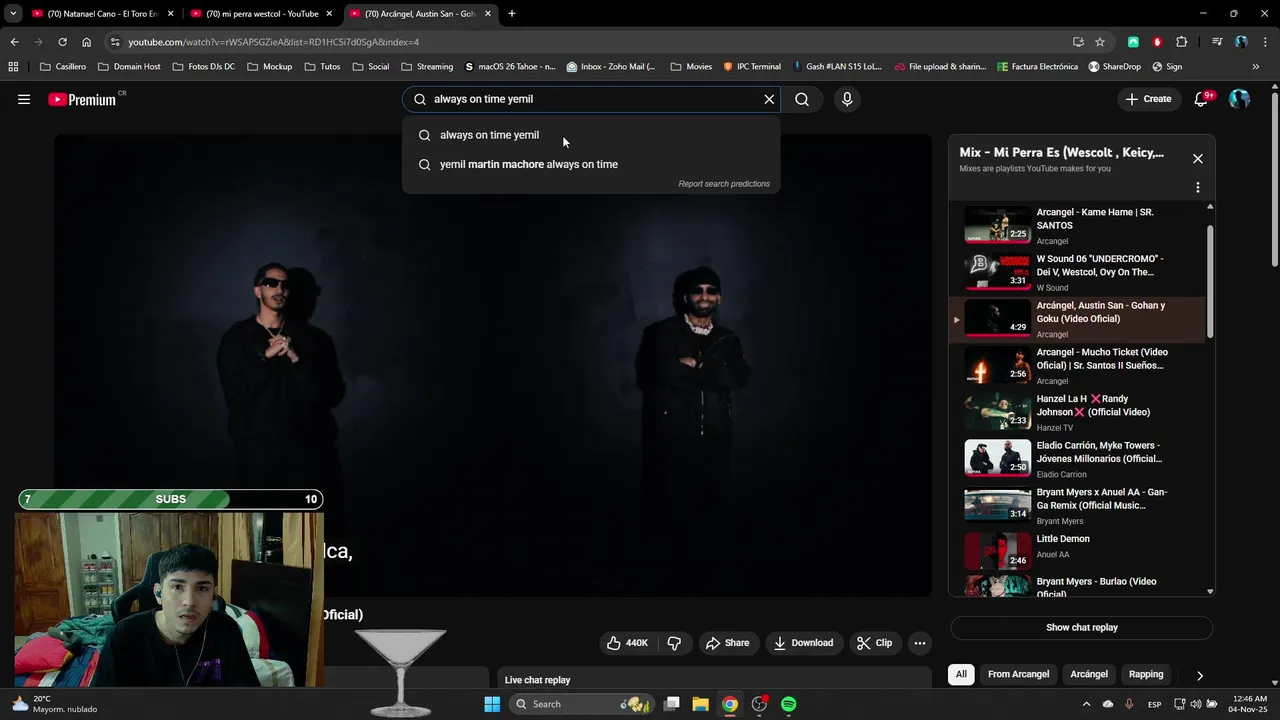The width and height of the screenshot is (1280, 720).
Task: Click the Share button
Action: pos(727,643)
